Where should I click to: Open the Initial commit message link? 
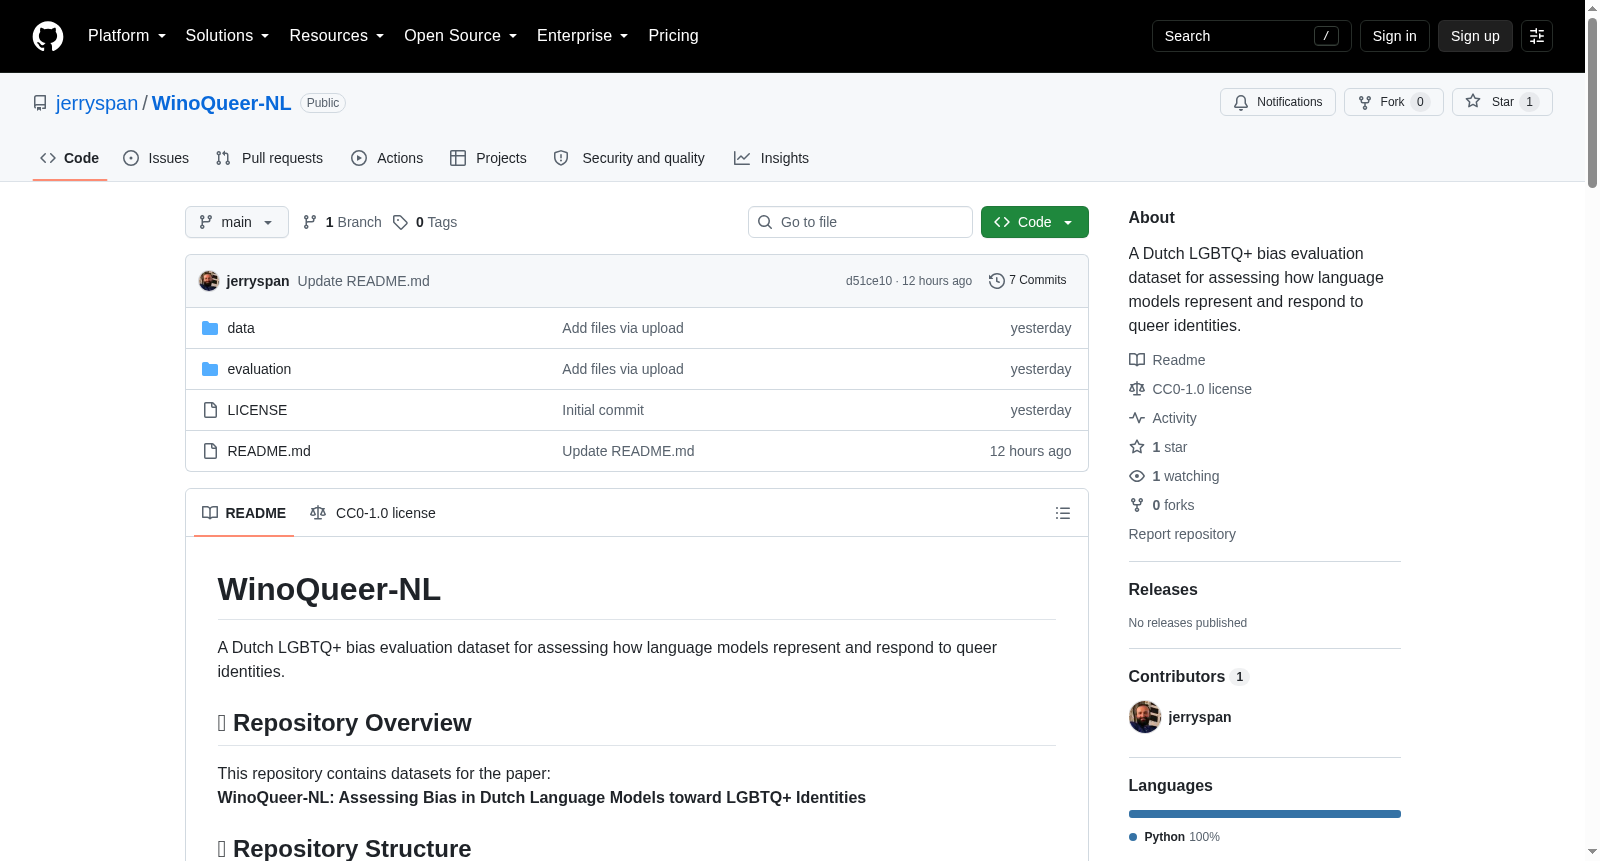pyautogui.click(x=603, y=410)
